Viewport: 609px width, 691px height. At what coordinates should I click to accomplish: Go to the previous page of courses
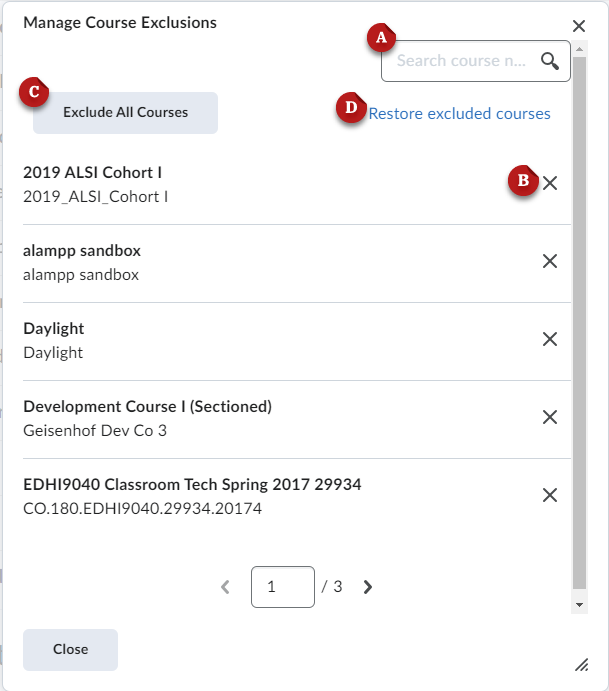coord(225,587)
